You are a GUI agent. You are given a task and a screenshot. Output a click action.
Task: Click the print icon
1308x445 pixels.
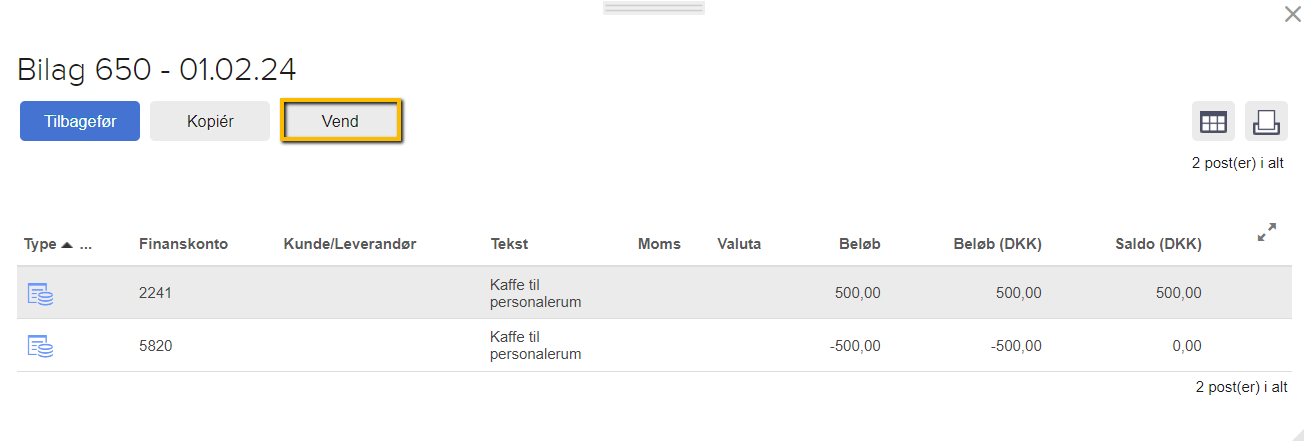(x=1266, y=122)
